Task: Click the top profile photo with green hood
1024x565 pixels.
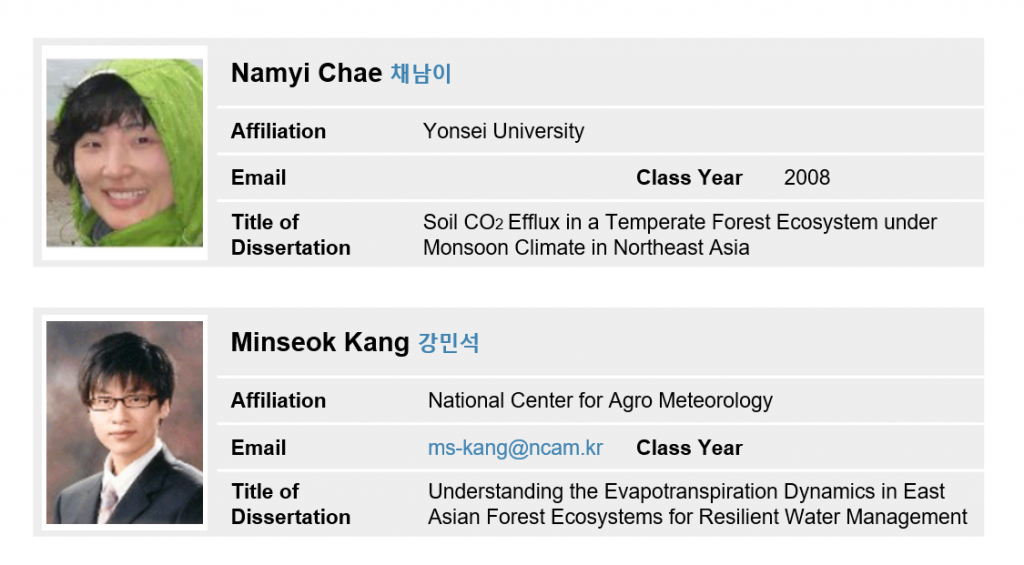Action: [x=124, y=152]
